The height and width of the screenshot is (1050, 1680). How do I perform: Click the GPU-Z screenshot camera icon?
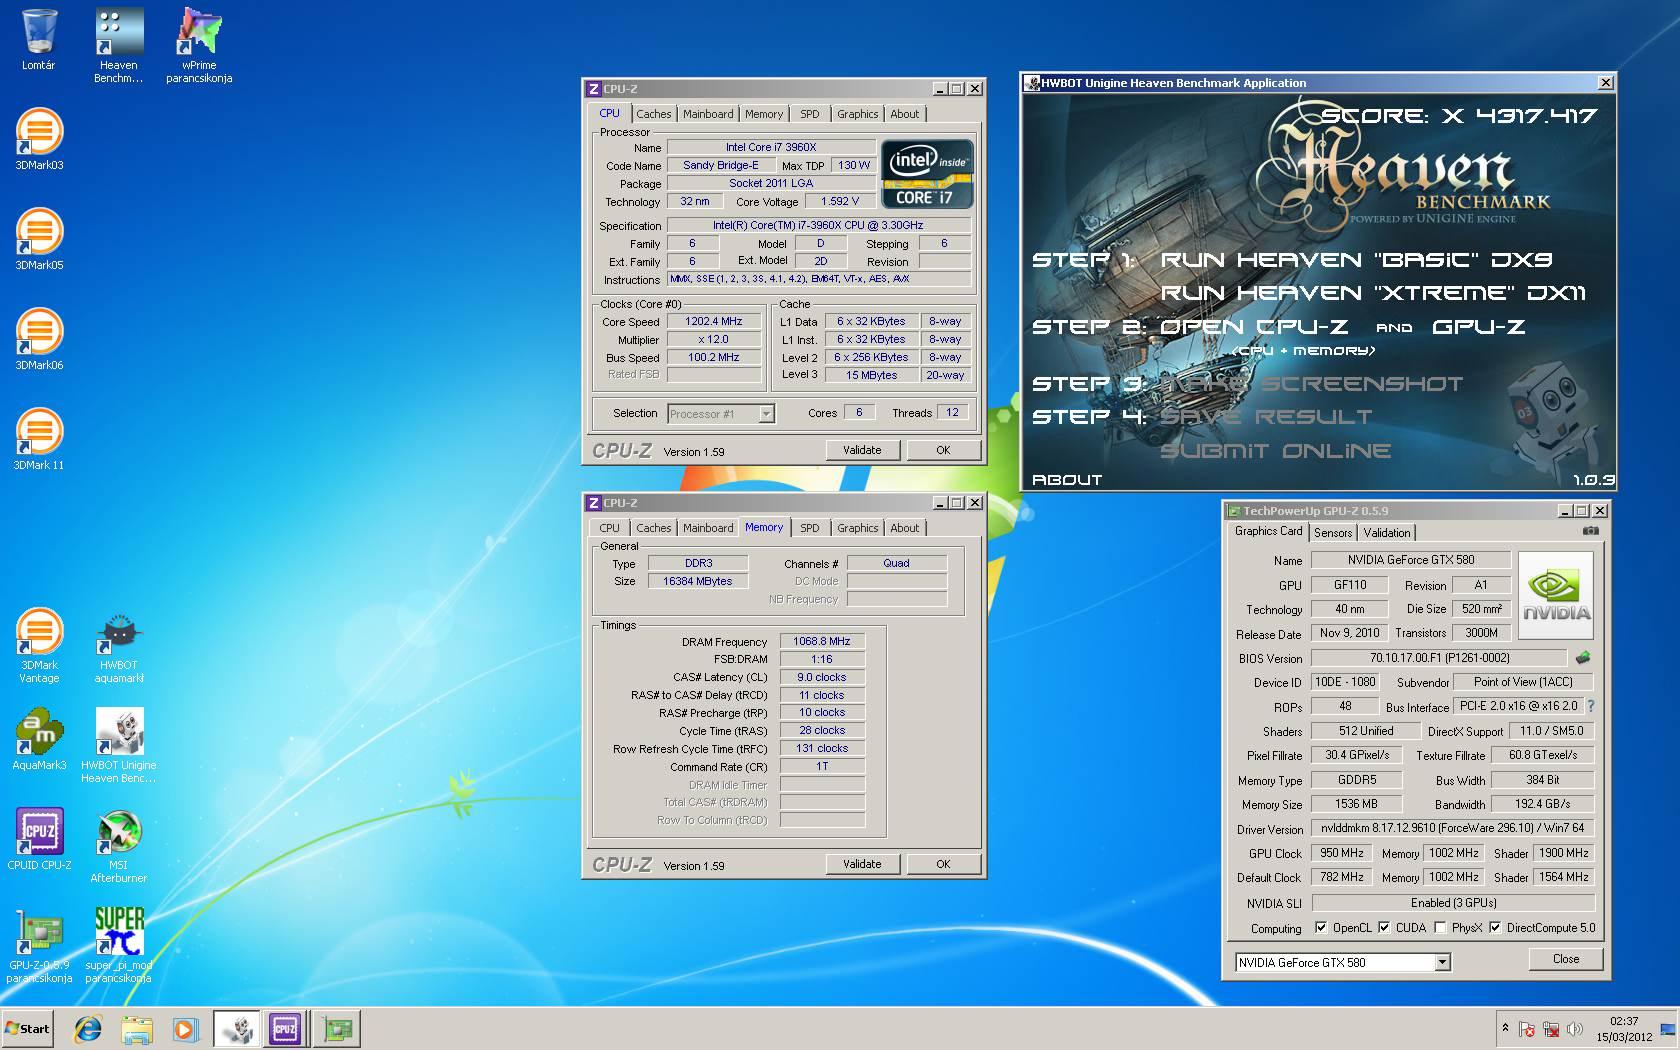(x=1591, y=531)
